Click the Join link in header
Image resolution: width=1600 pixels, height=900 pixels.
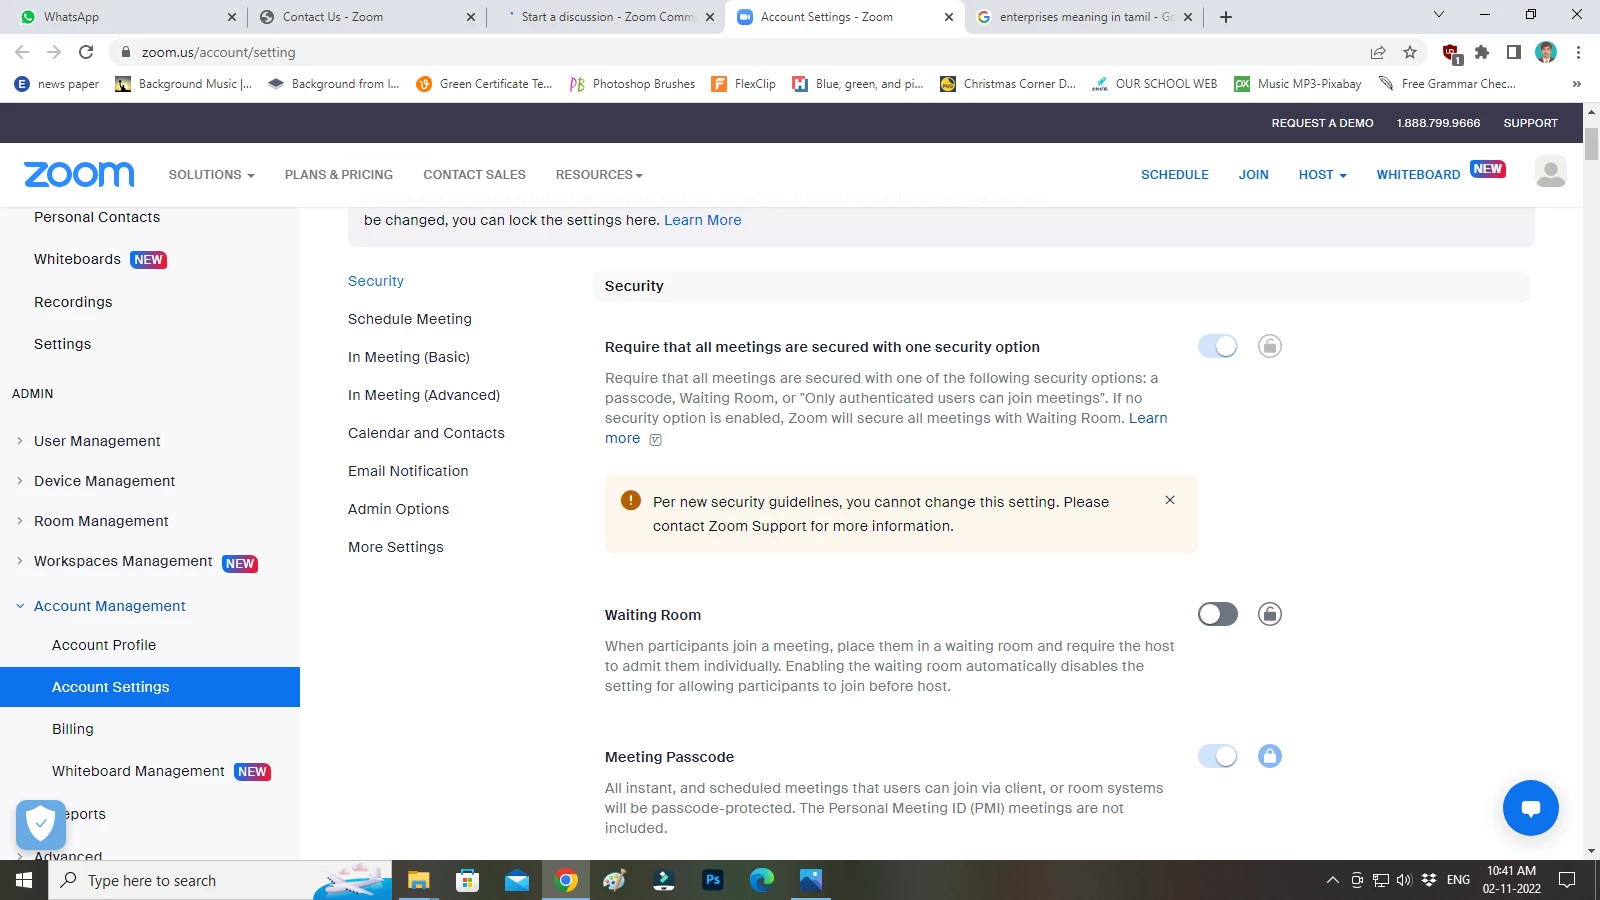tap(1253, 174)
